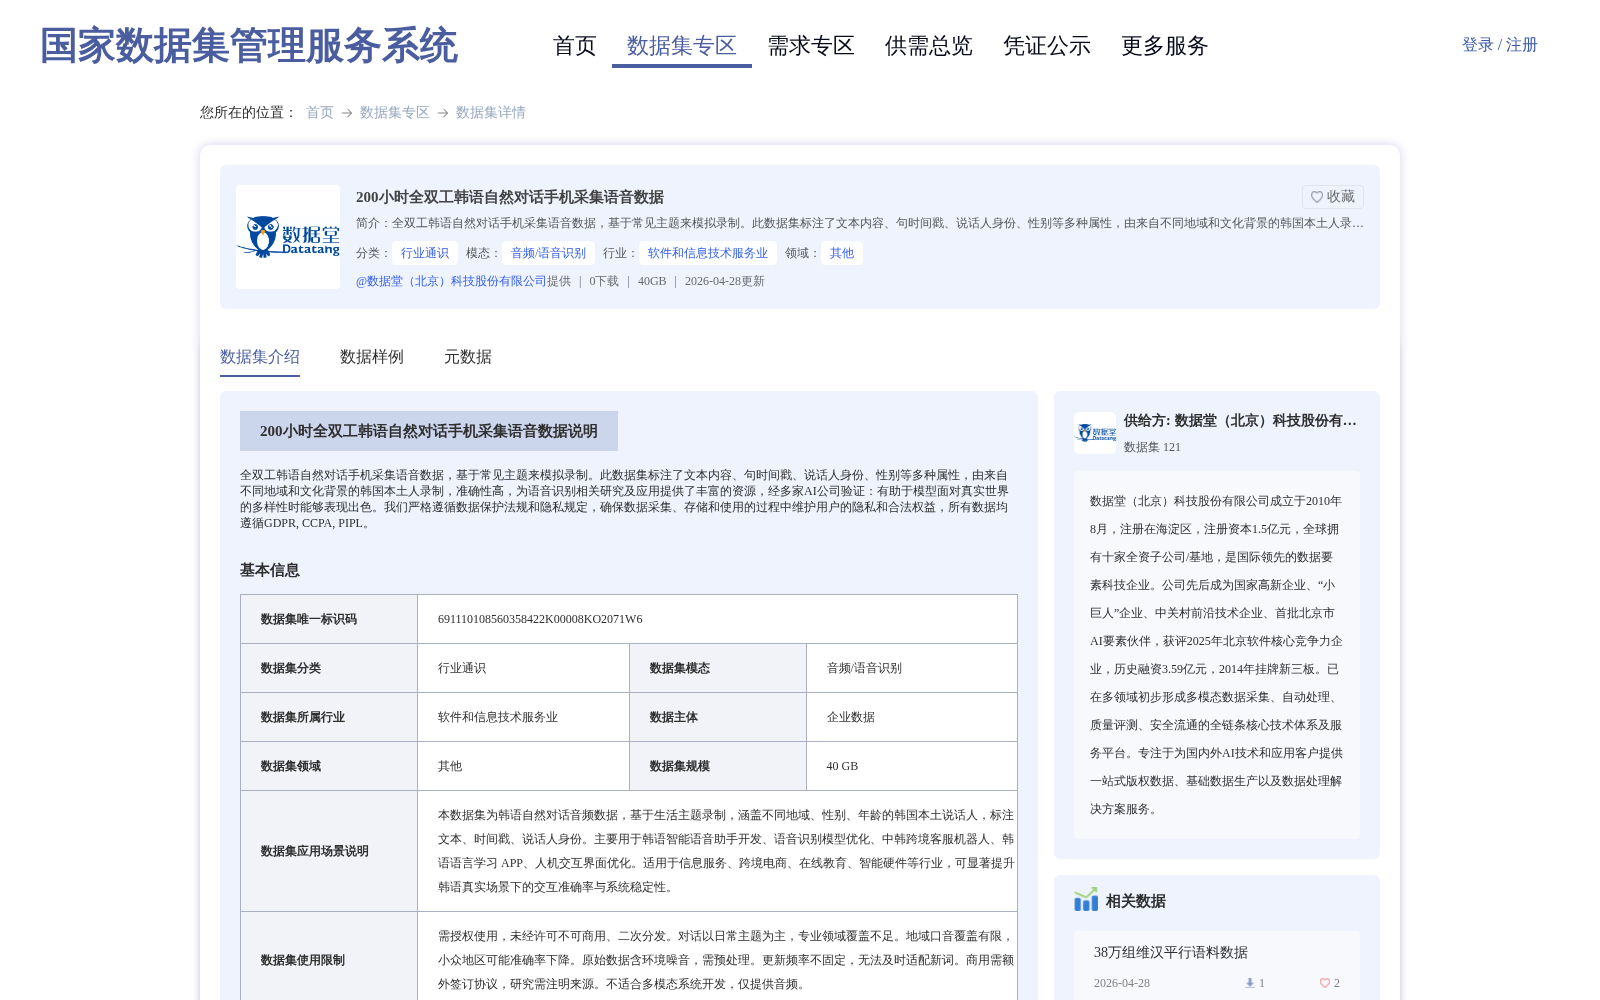Click the 其他 domain tag
Image resolution: width=1600 pixels, height=1000 pixels.
coord(842,253)
